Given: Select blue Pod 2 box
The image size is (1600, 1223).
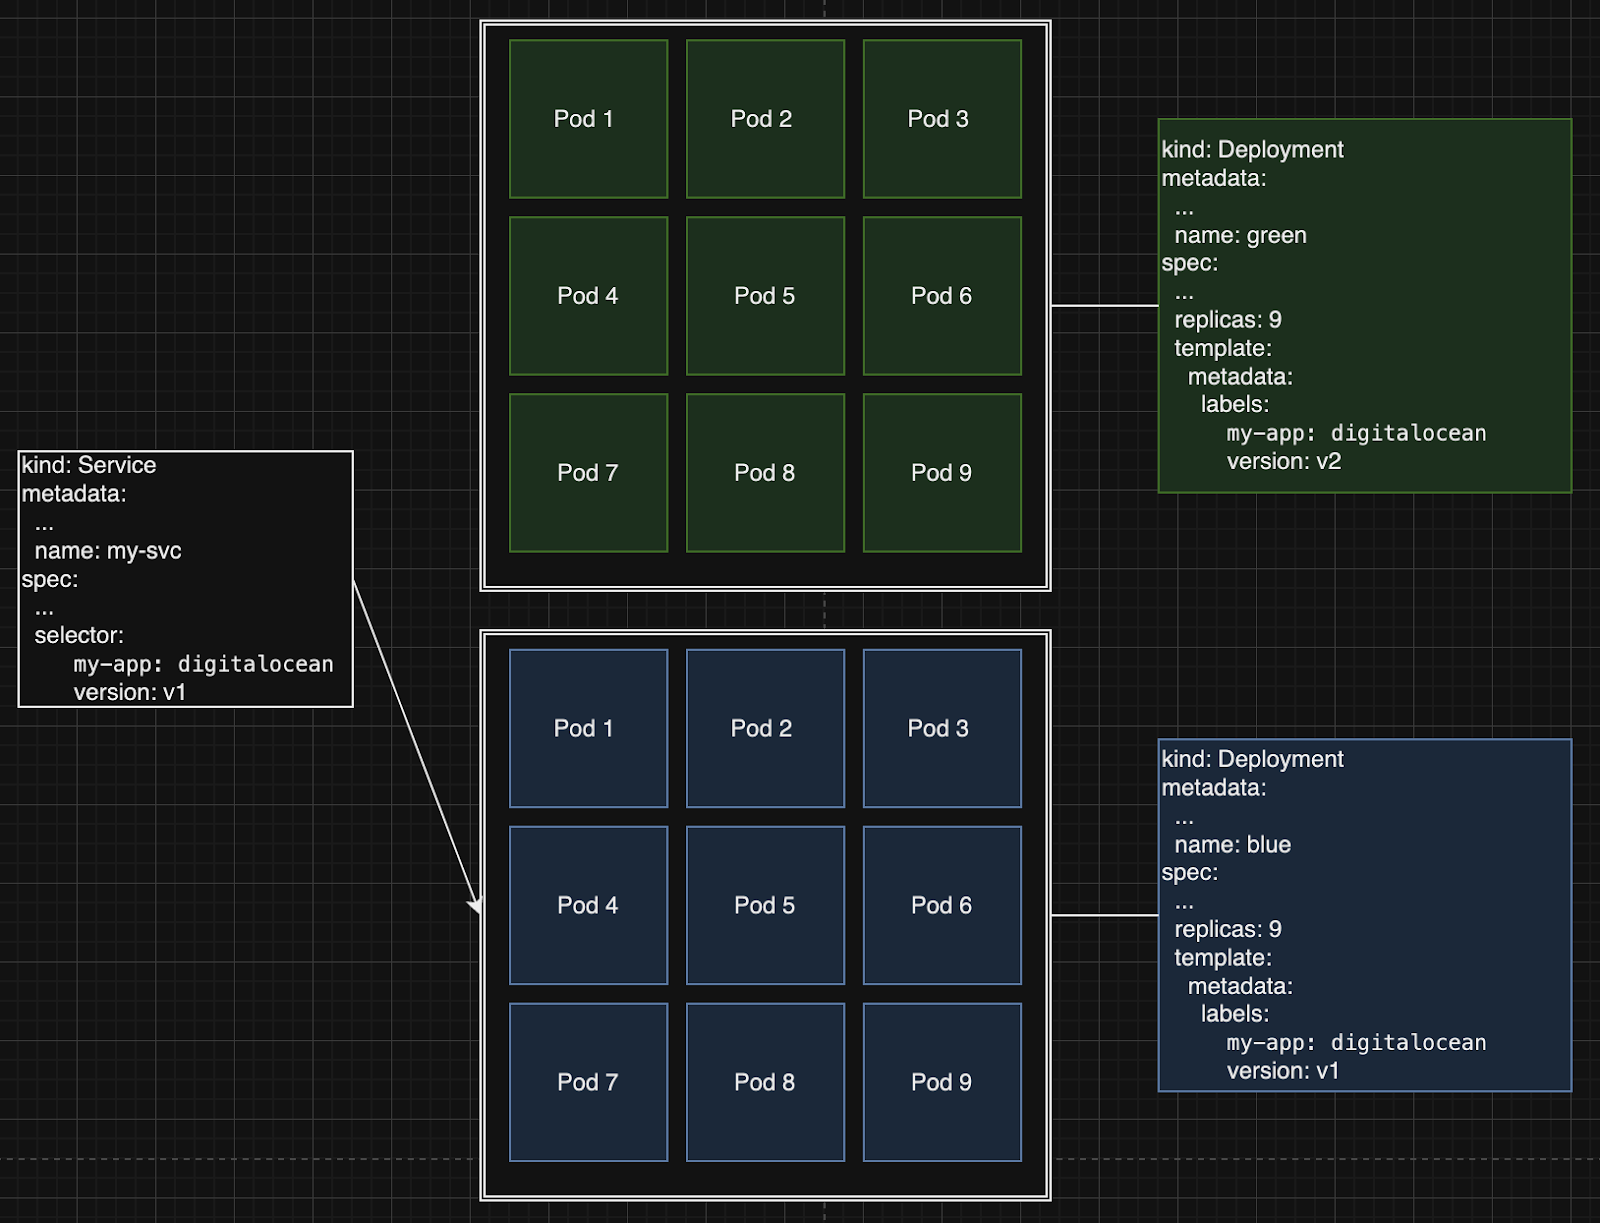Looking at the screenshot, I should coord(765,728).
